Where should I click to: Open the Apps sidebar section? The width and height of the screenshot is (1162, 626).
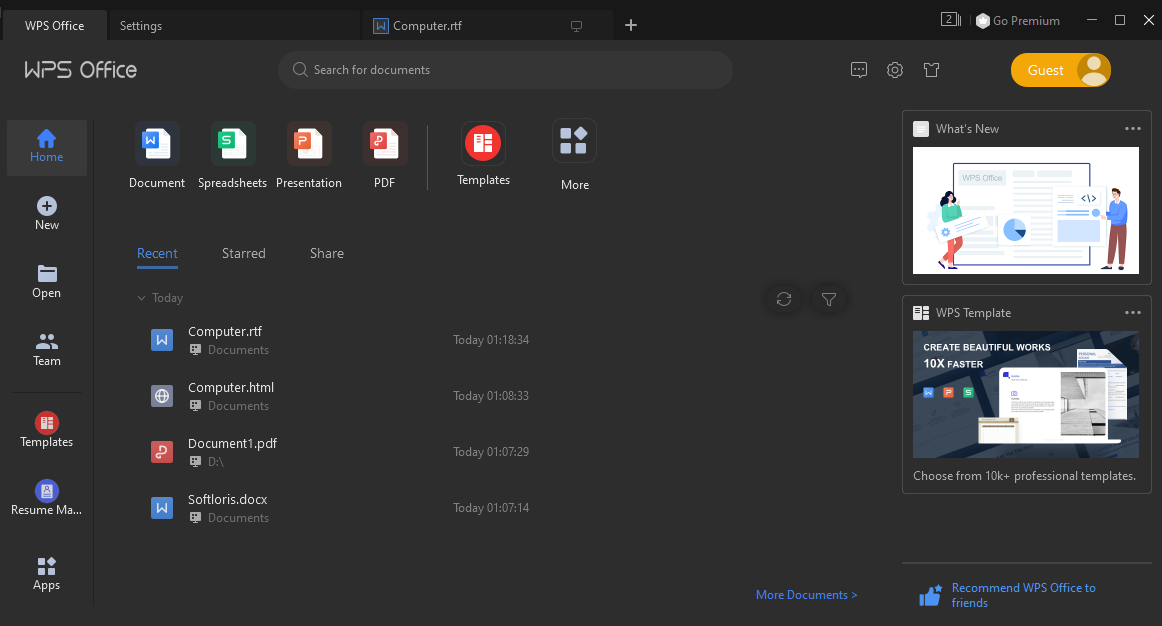pos(47,574)
